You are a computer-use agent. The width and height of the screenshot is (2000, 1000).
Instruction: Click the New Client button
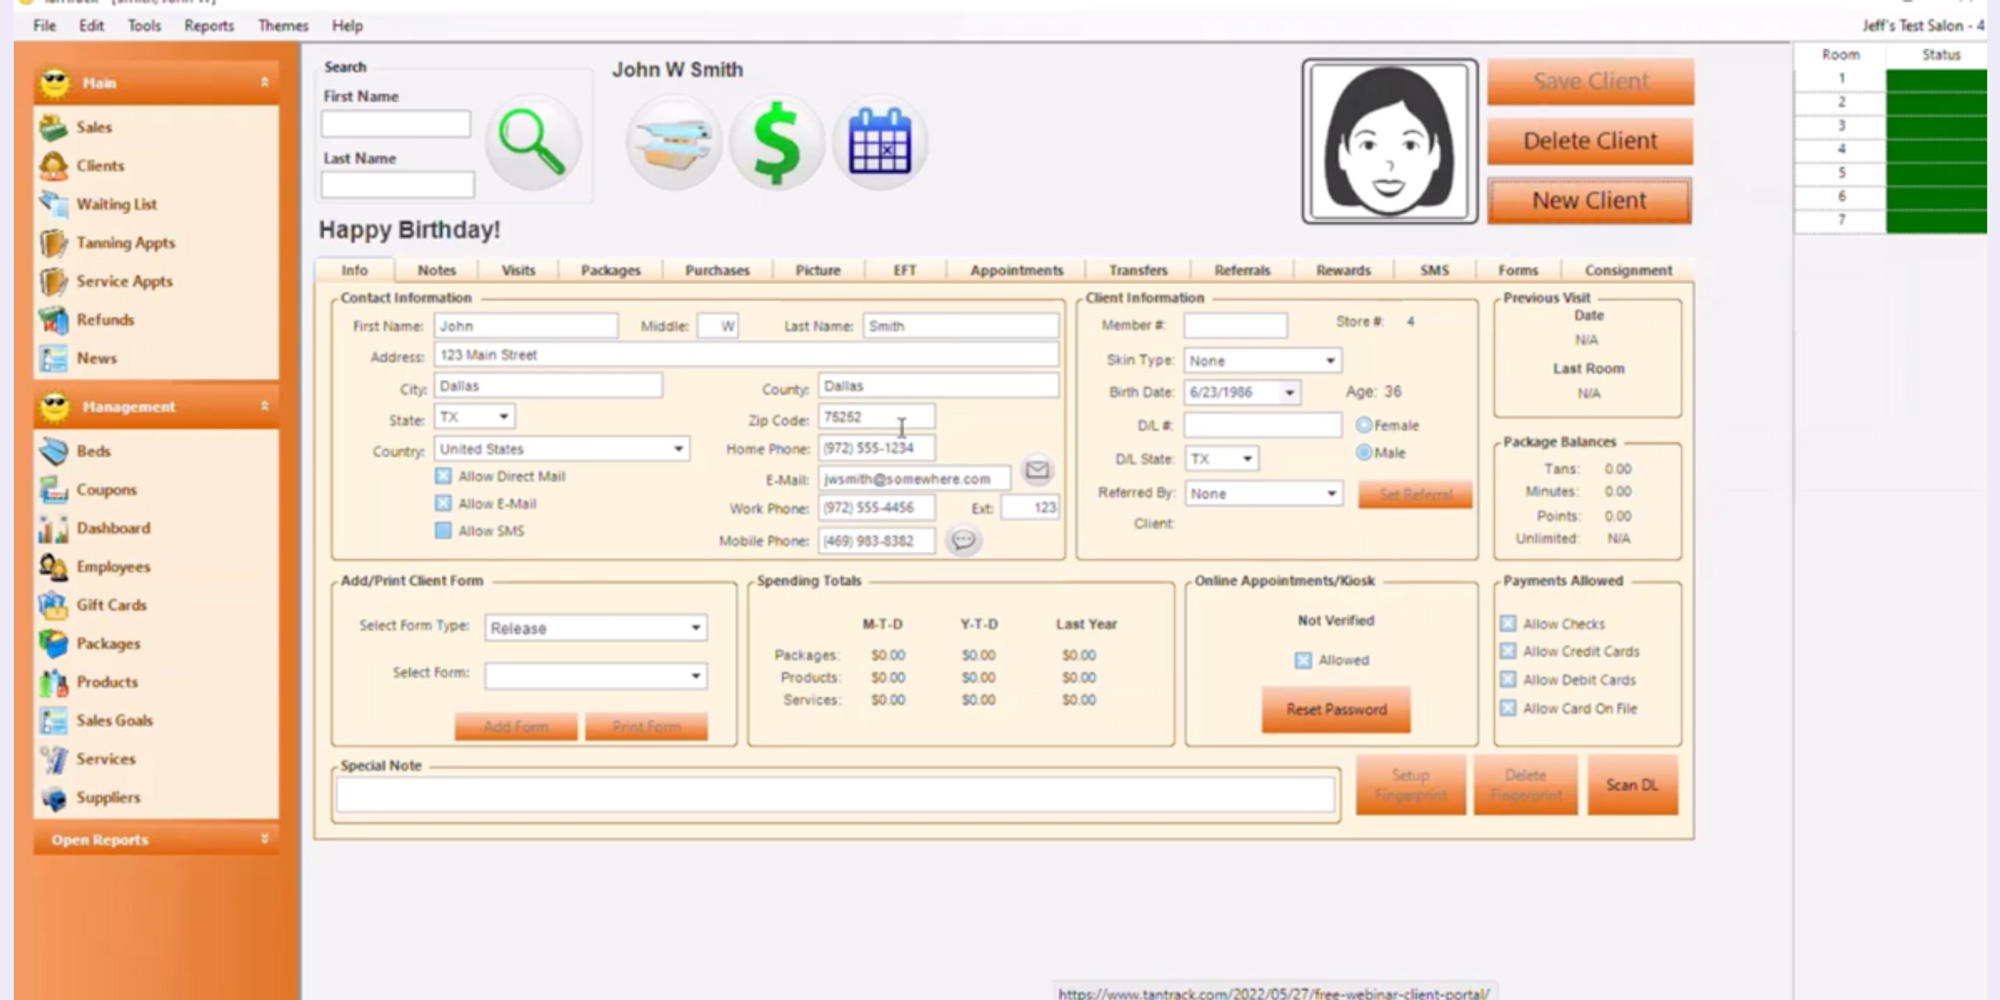pyautogui.click(x=1590, y=201)
